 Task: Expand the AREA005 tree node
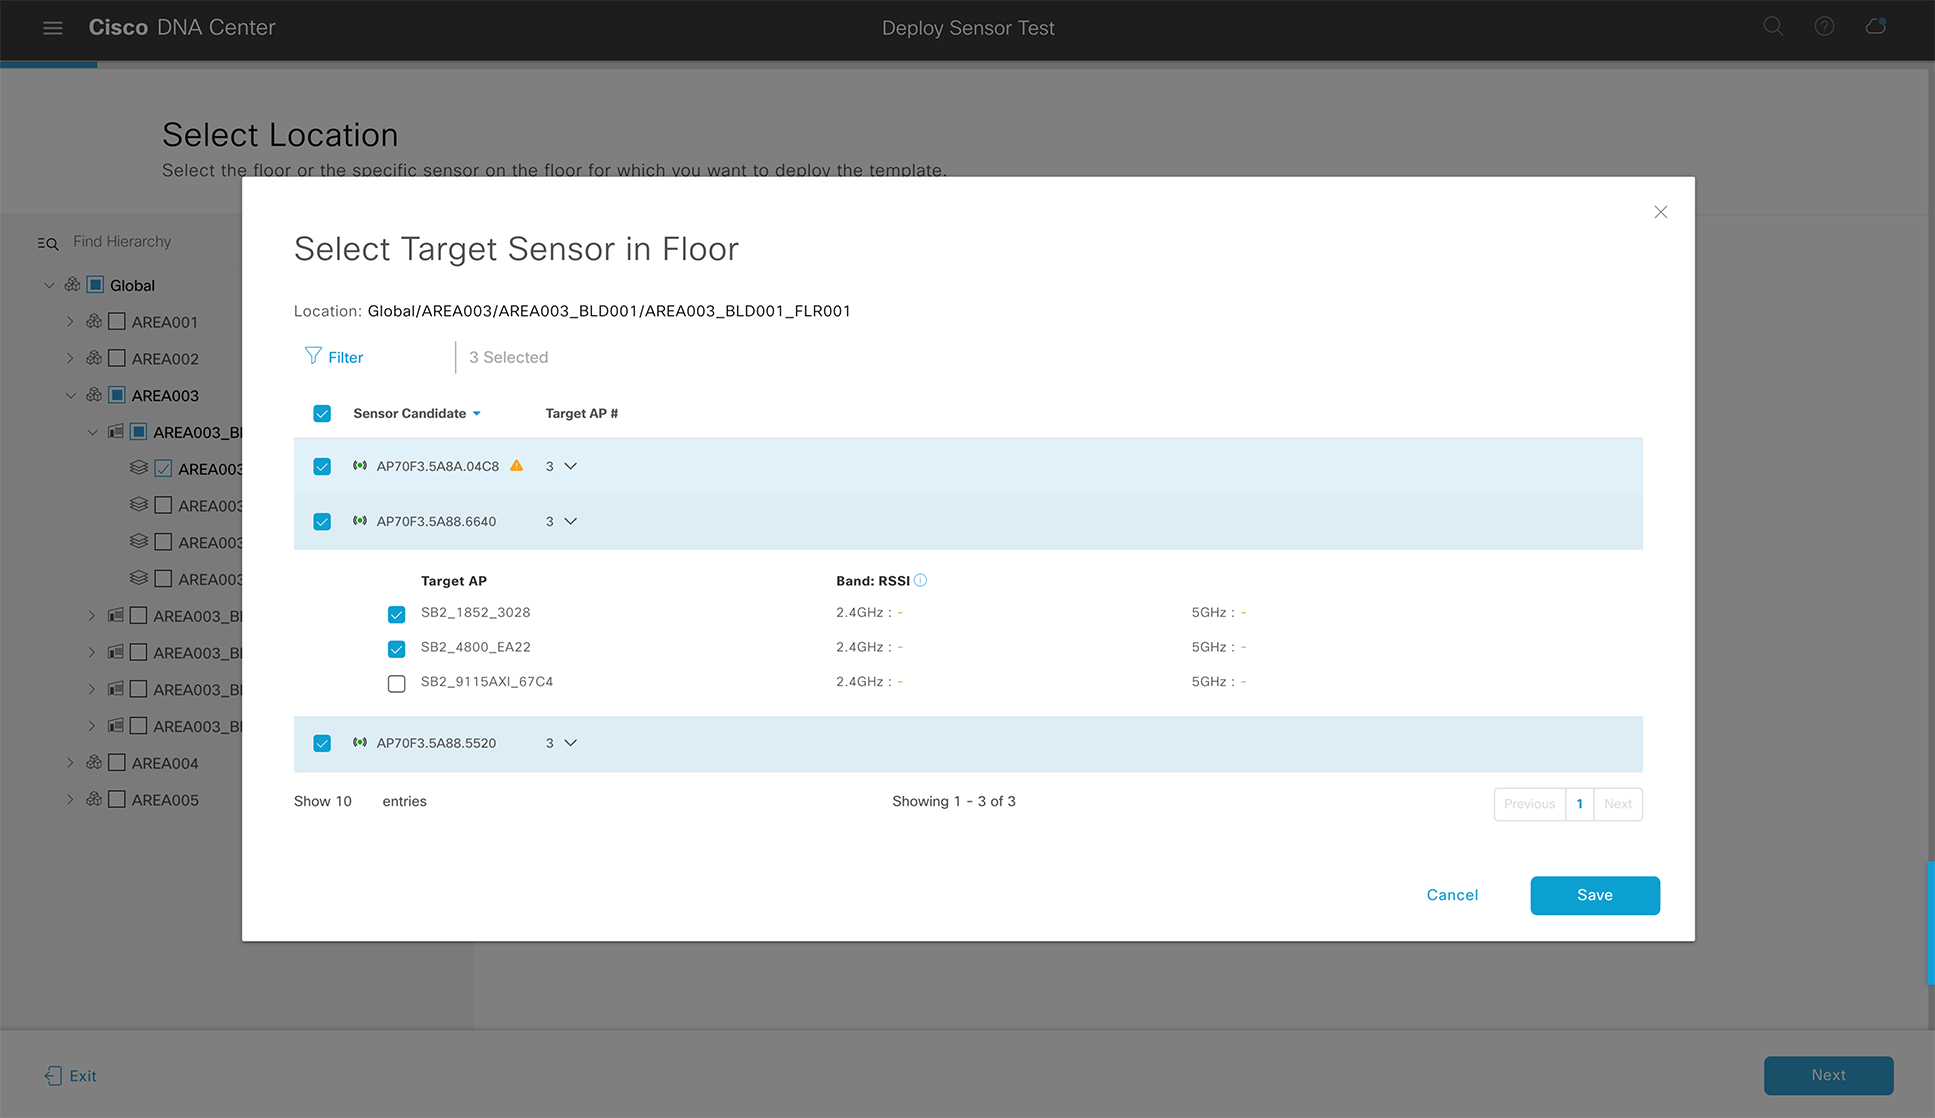[x=70, y=799]
